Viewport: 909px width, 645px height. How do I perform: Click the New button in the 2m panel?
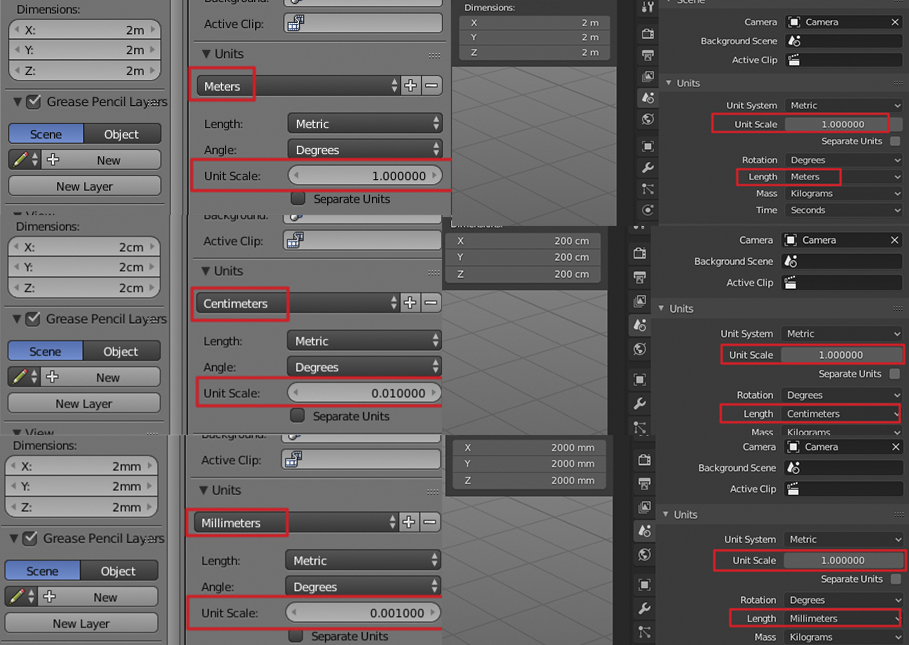point(100,160)
